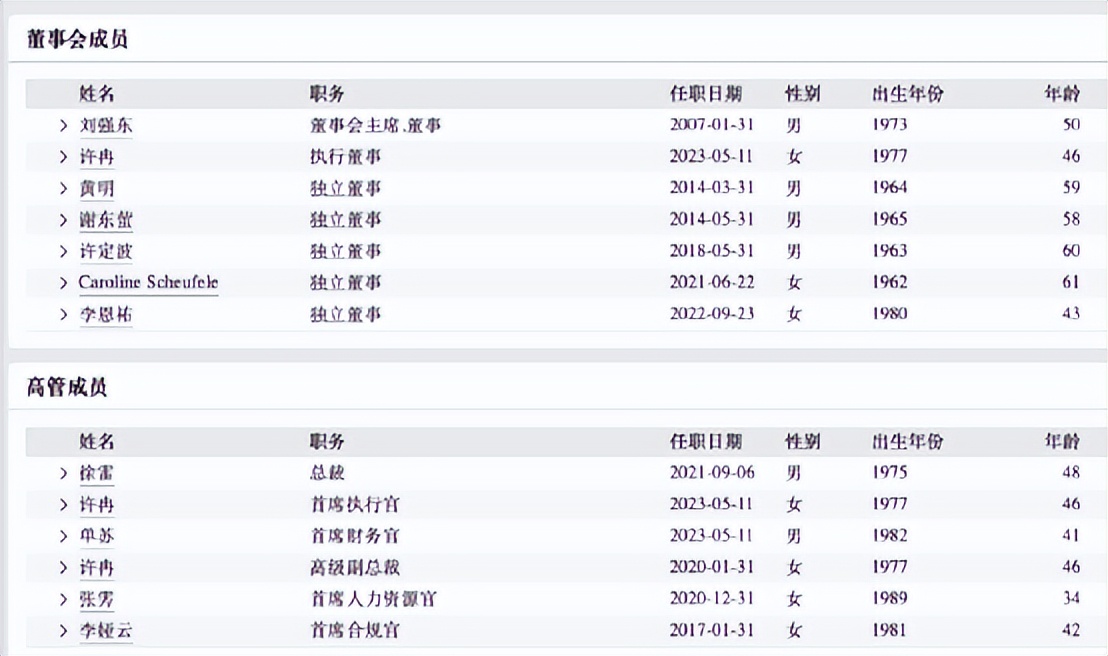The height and width of the screenshot is (656, 1108).
Task: Expand the Caroline Scheufele row chevron
Action: (64, 283)
